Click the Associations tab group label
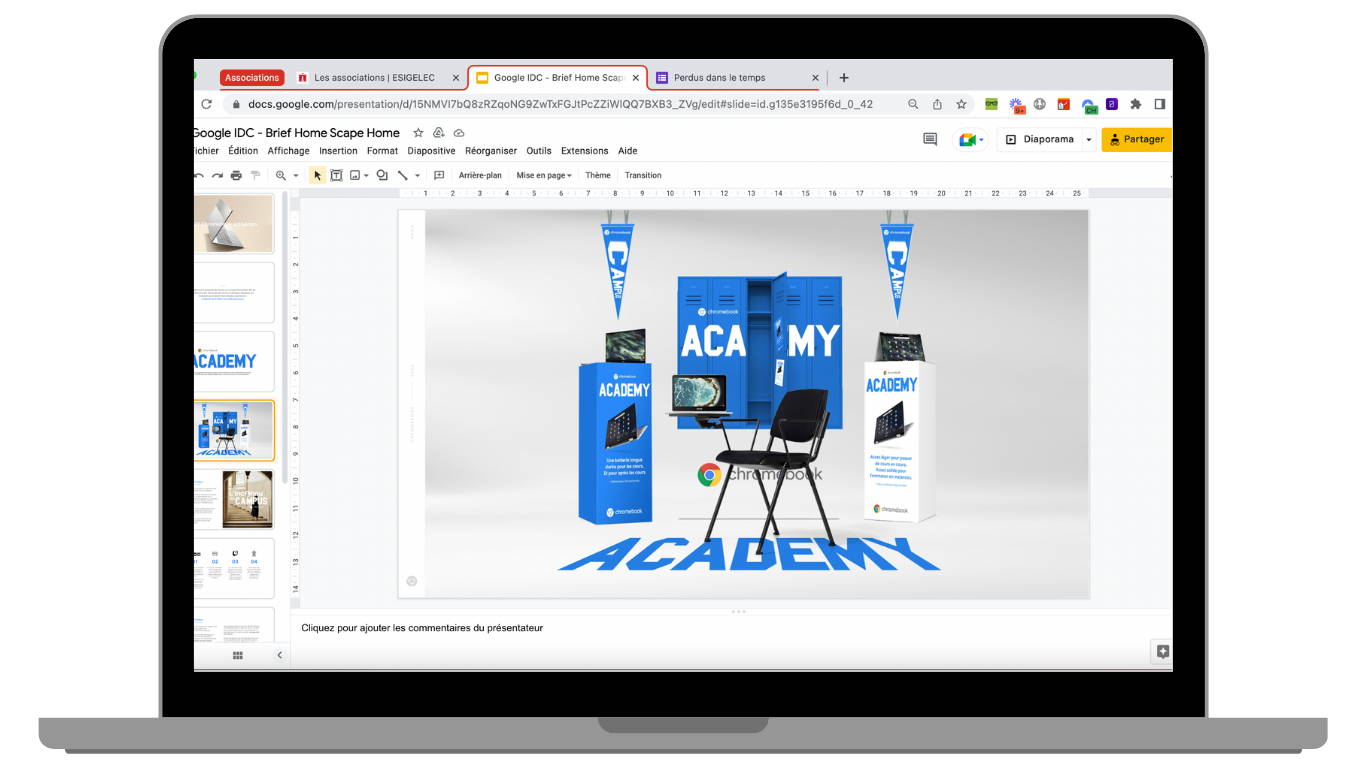This screenshot has width=1366, height=768. tap(252, 77)
